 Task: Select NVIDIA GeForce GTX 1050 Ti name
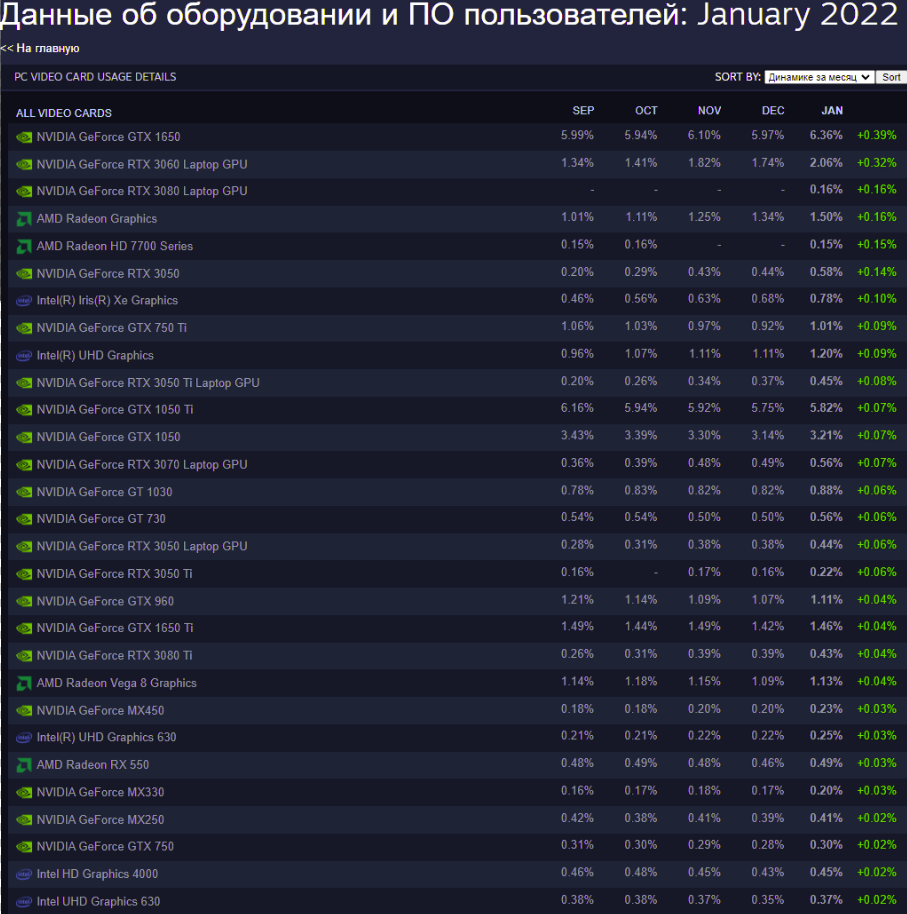click(x=115, y=409)
